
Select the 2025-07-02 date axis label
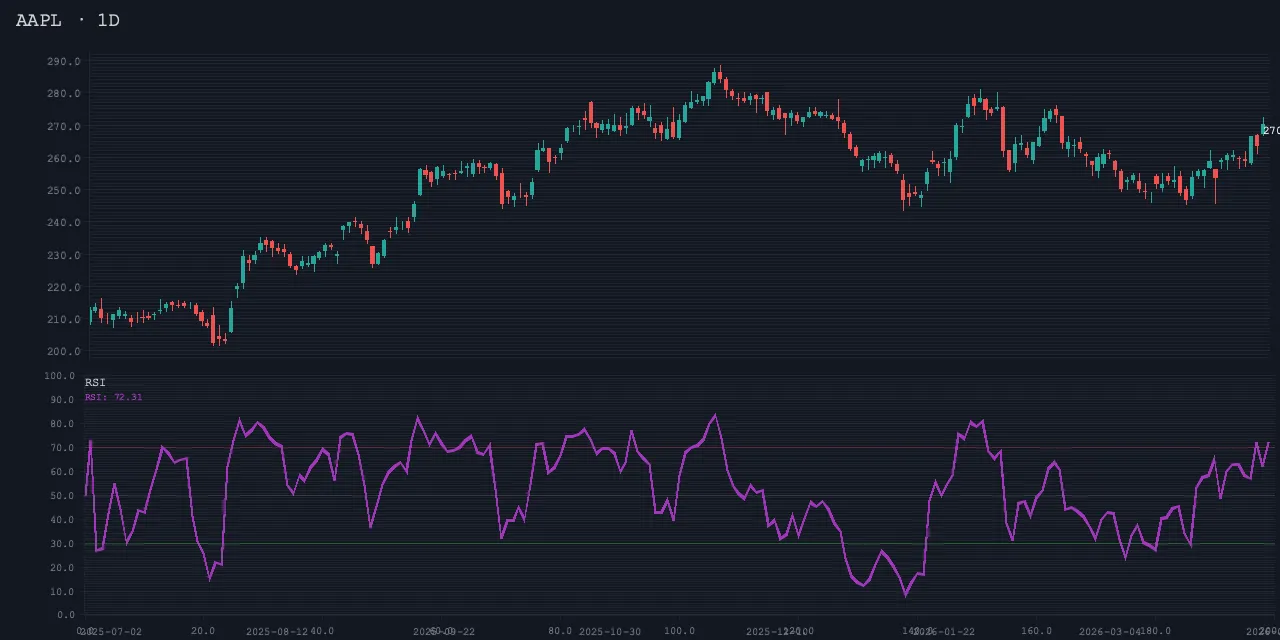(111, 632)
